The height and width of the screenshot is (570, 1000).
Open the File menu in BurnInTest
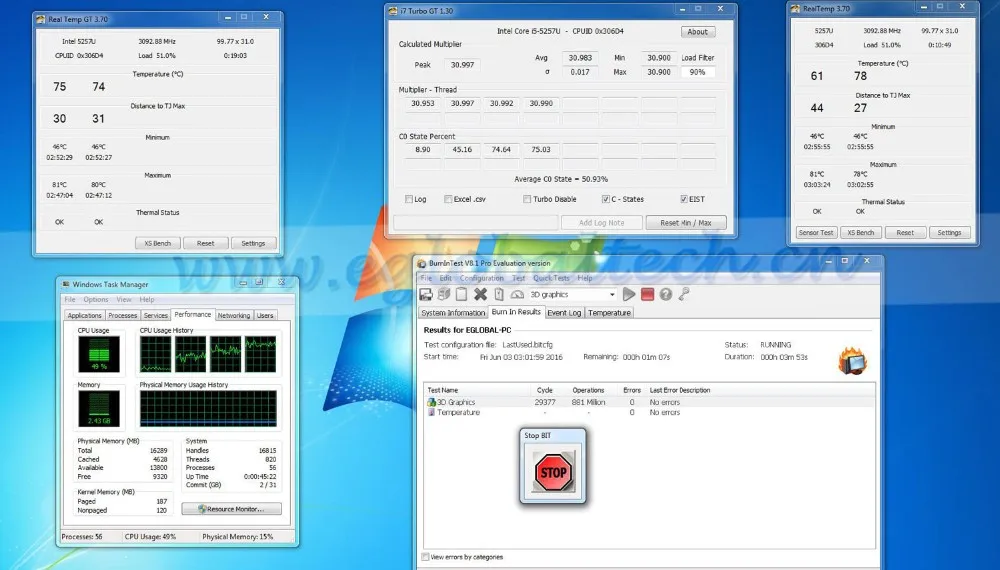(x=426, y=278)
